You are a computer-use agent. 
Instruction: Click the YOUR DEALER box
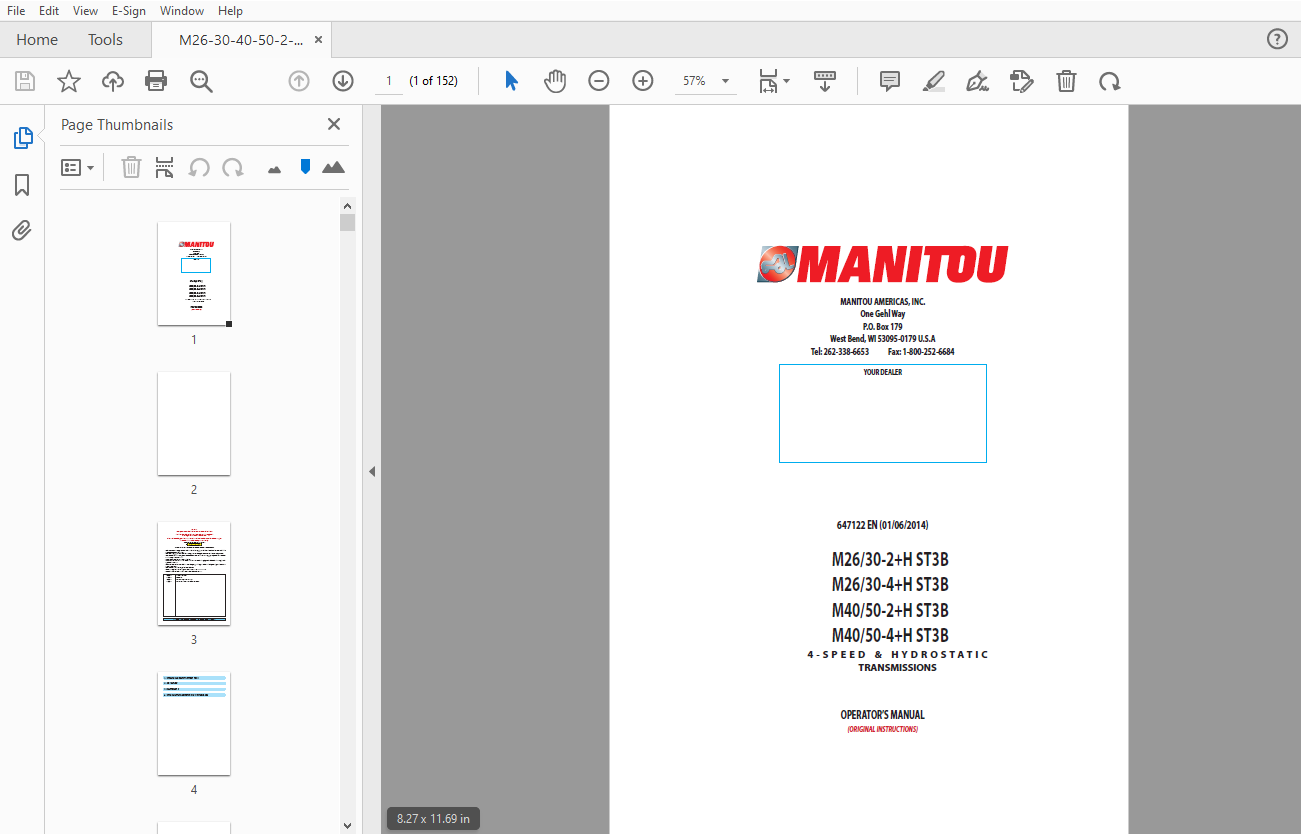[883, 413]
